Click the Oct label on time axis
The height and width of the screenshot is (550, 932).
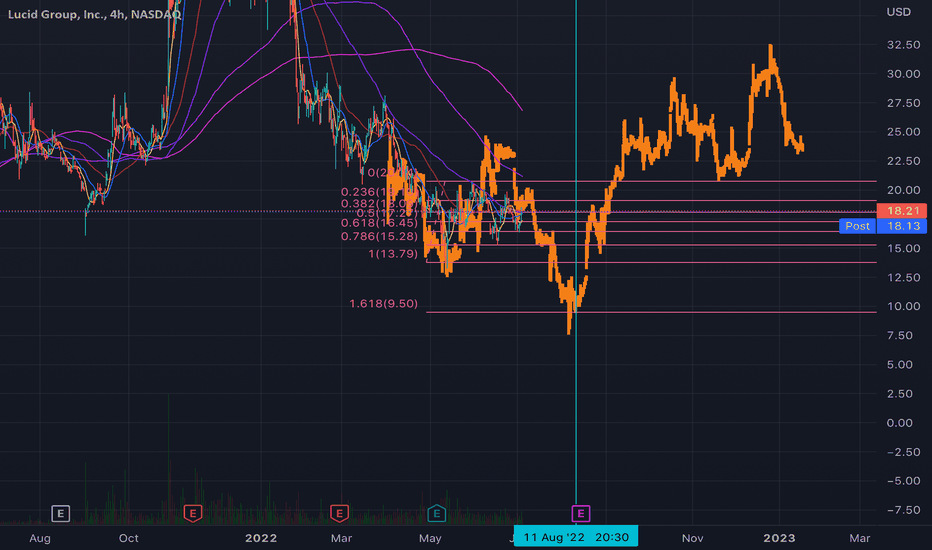coord(128,538)
